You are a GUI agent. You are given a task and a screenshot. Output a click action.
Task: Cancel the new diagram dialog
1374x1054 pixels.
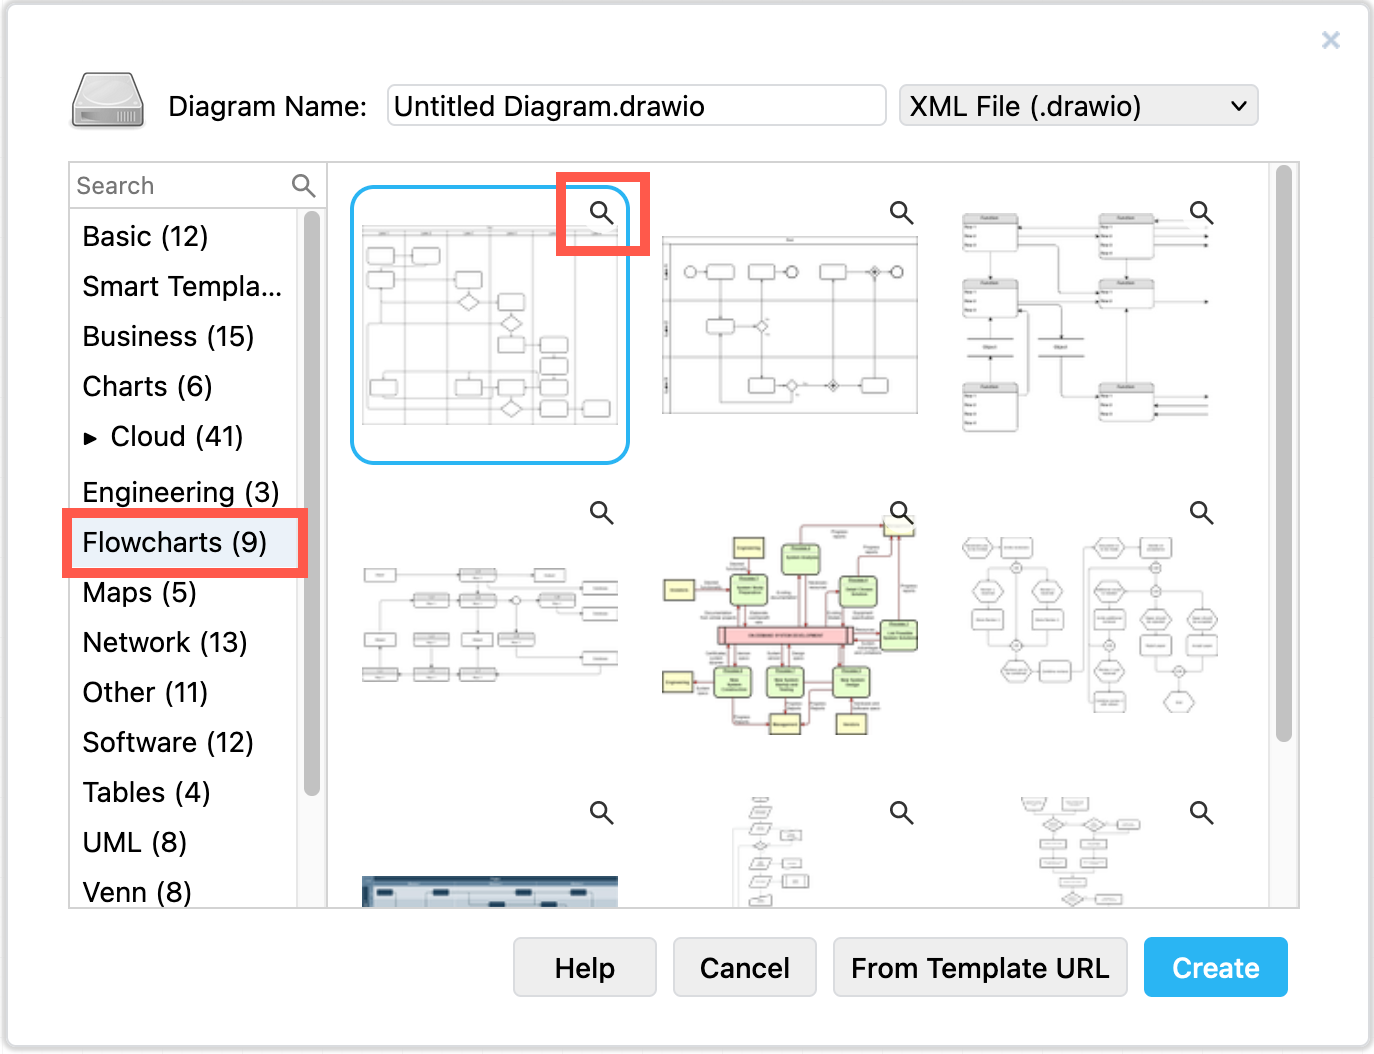[744, 967]
